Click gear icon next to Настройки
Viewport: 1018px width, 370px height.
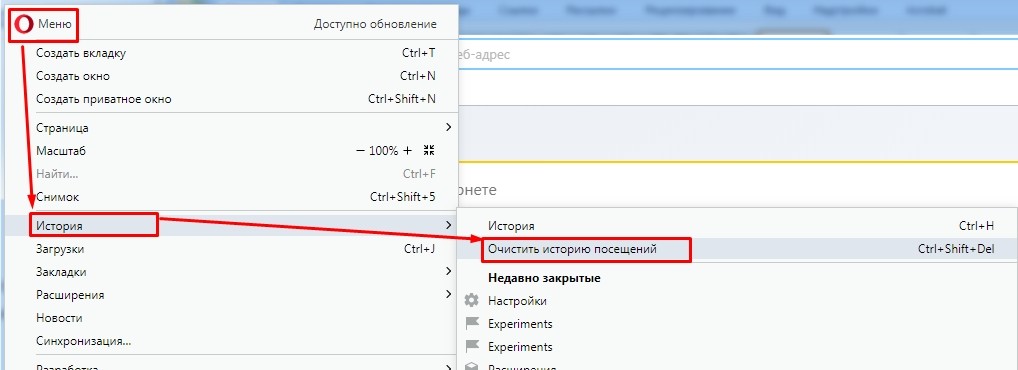(472, 301)
